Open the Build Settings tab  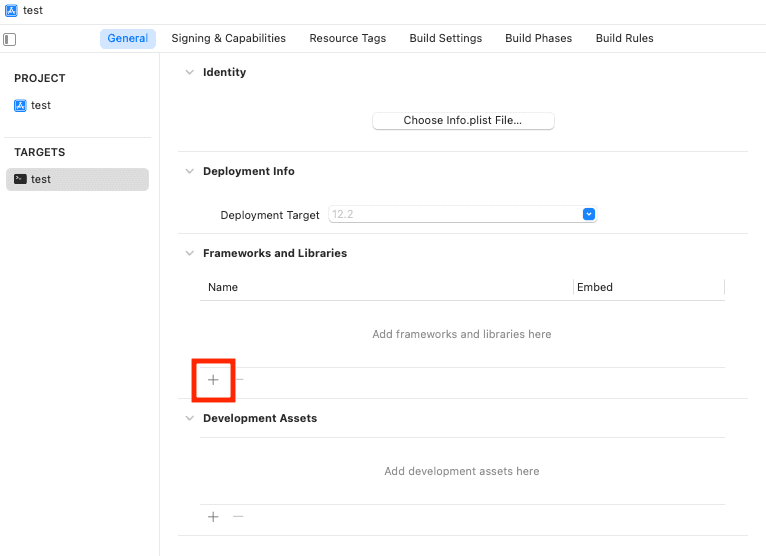(x=445, y=38)
